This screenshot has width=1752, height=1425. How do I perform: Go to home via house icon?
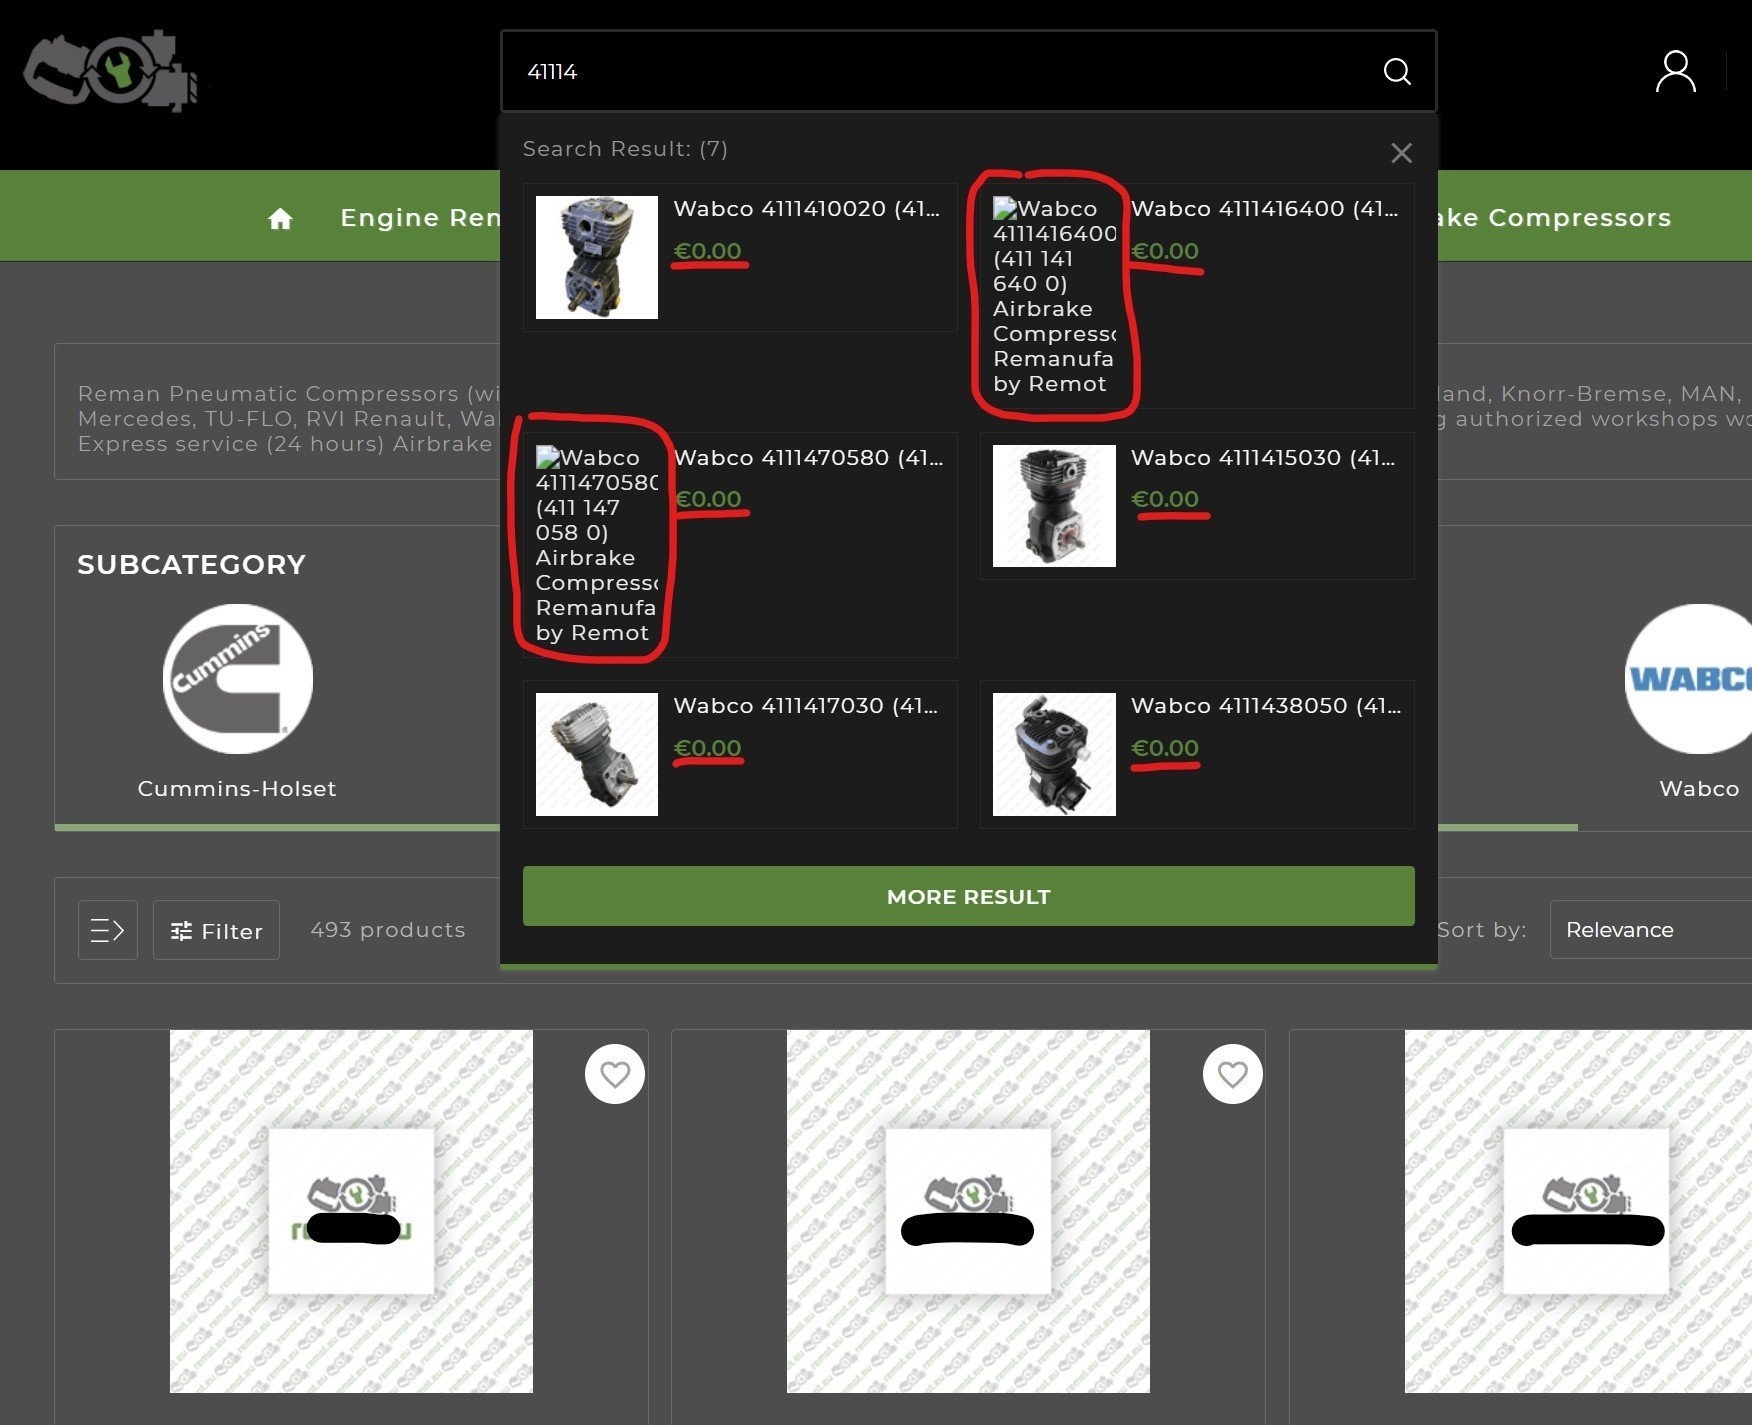tap(280, 218)
